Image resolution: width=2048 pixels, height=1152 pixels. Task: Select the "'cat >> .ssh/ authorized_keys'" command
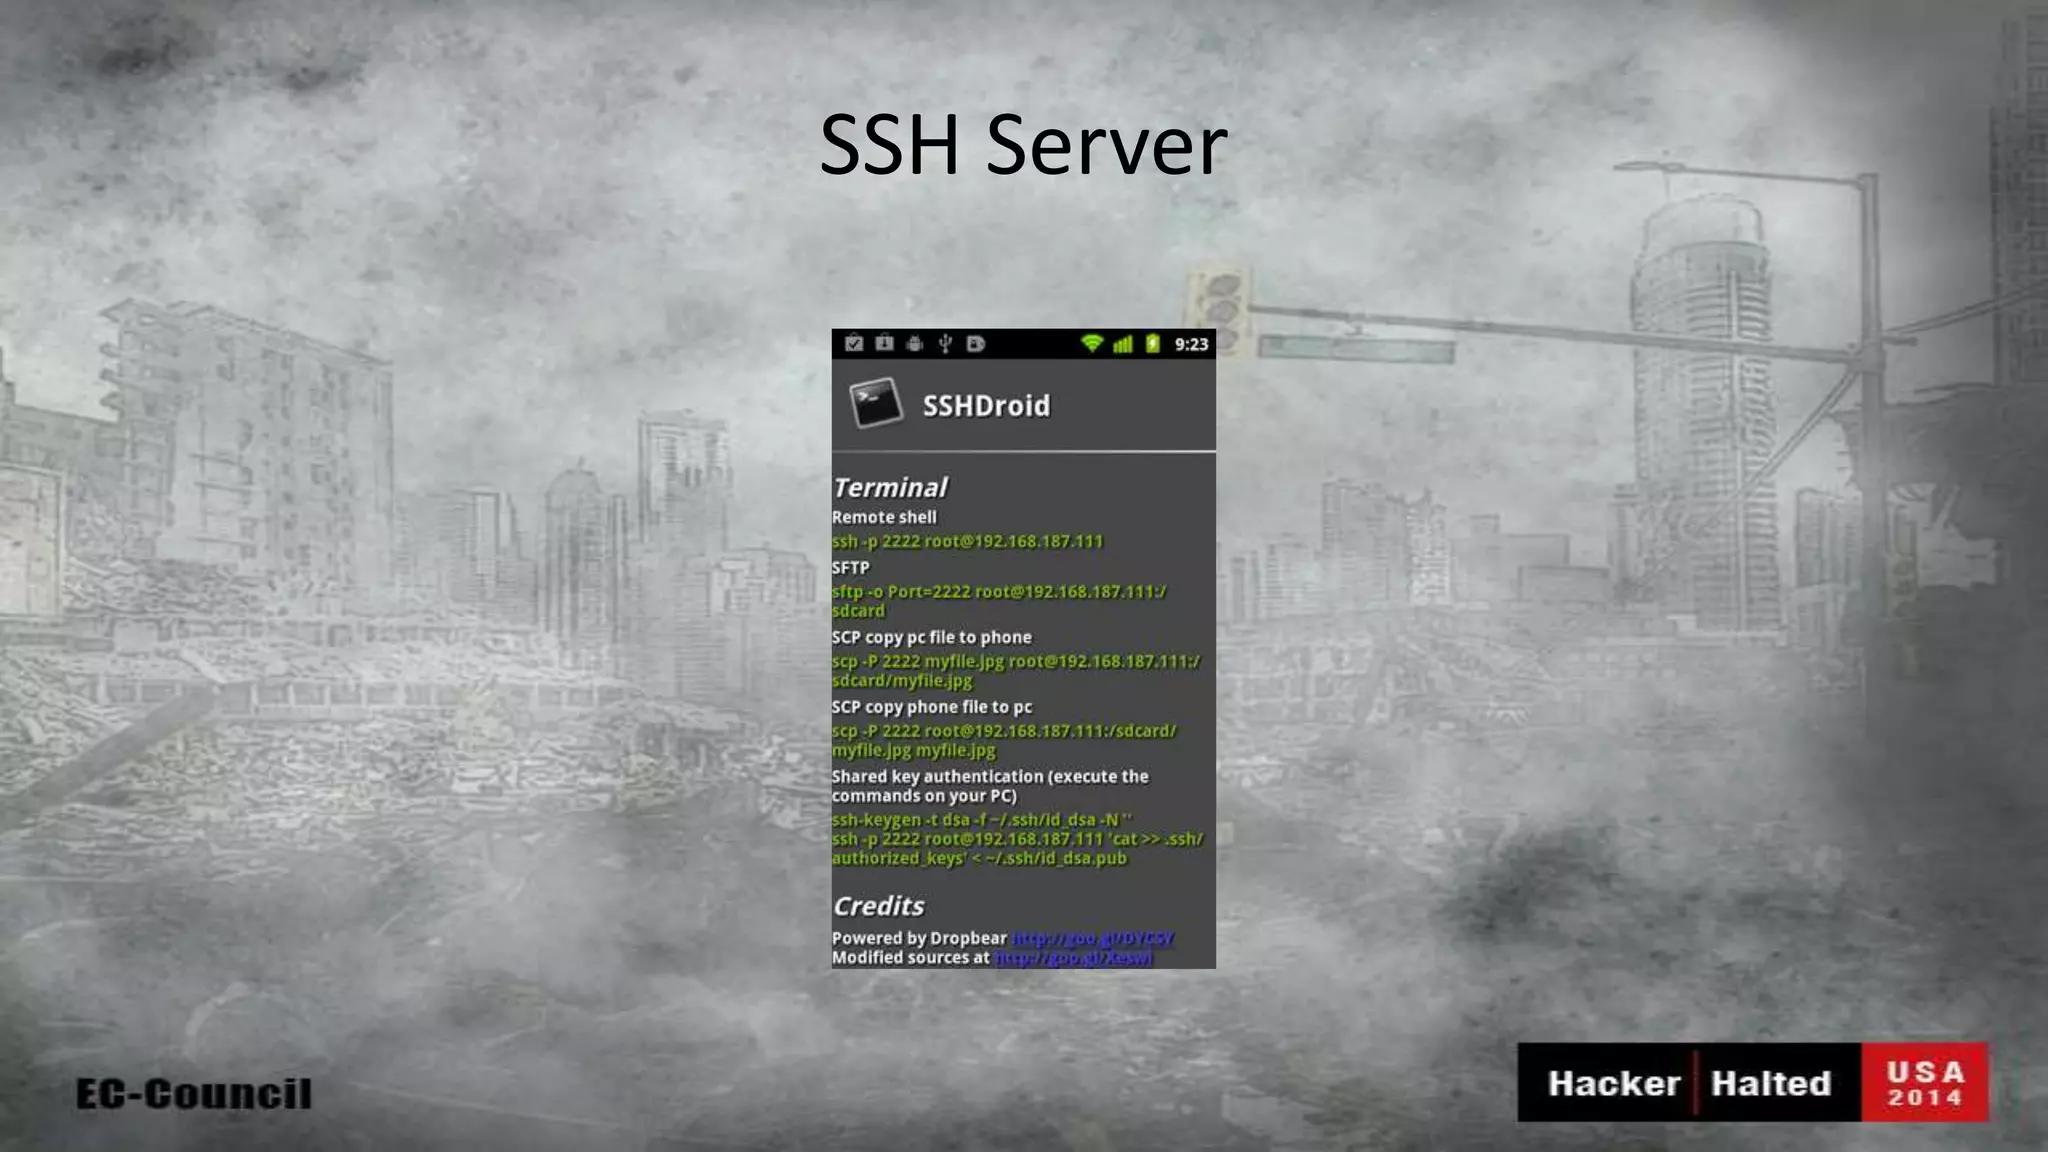click(x=1017, y=848)
